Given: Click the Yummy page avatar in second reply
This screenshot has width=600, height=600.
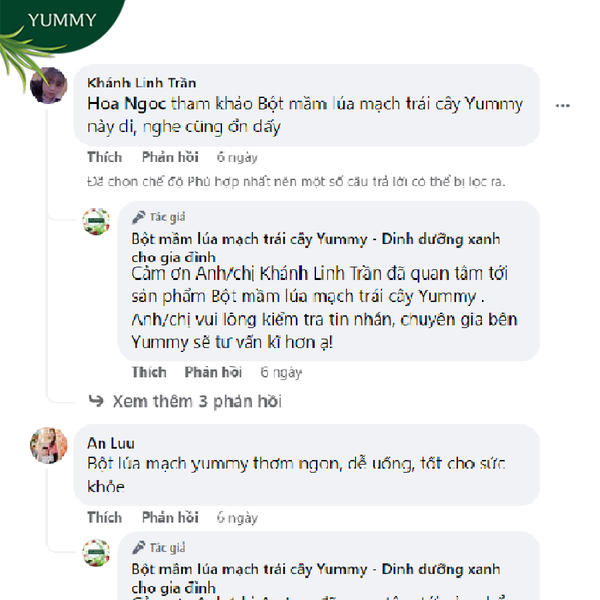Looking at the screenshot, I should [x=96, y=553].
